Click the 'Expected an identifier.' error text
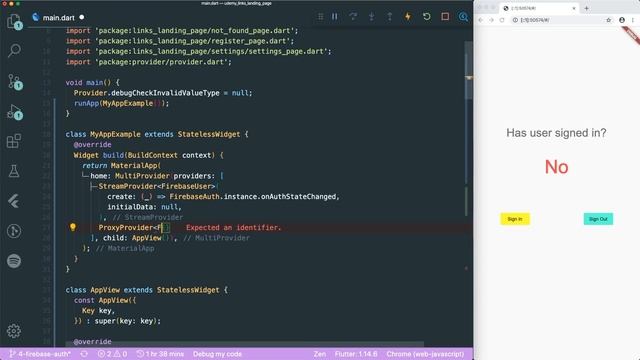The width and height of the screenshot is (640, 360). [x=233, y=227]
